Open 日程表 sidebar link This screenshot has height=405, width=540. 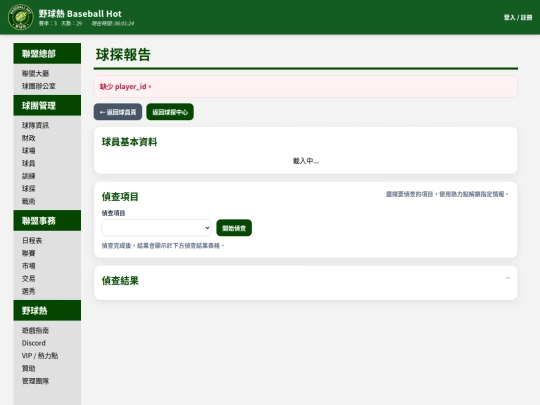pos(32,240)
